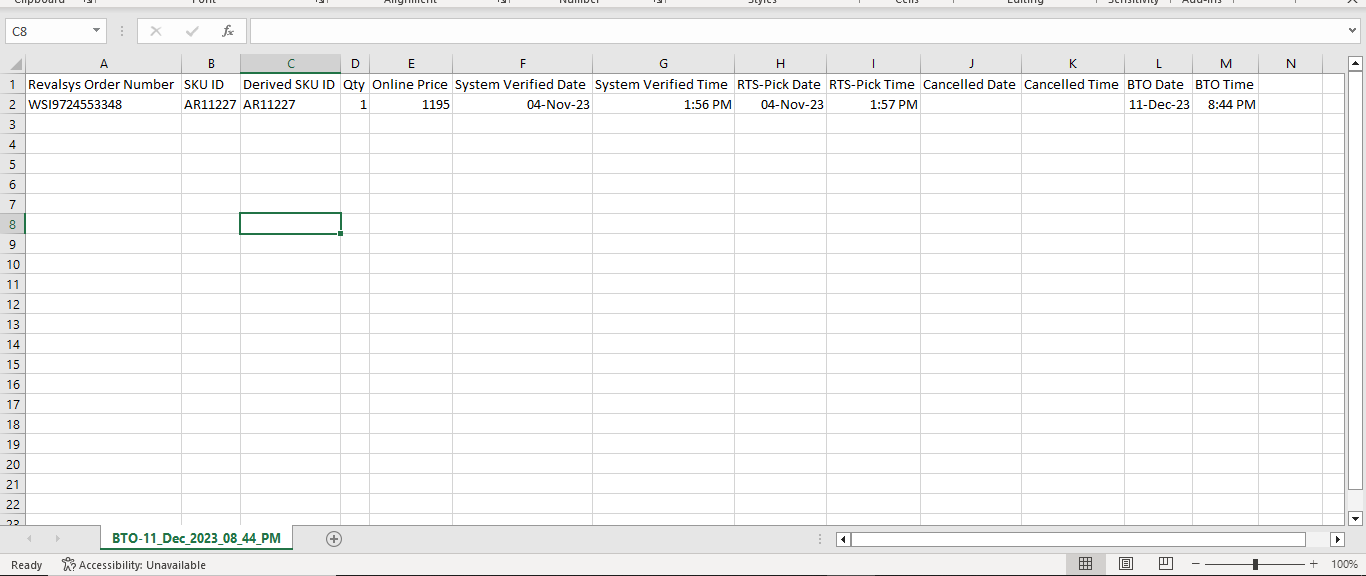This screenshot has width=1366, height=576.
Task: Click zoom in plus button
Action: (x=1313, y=565)
